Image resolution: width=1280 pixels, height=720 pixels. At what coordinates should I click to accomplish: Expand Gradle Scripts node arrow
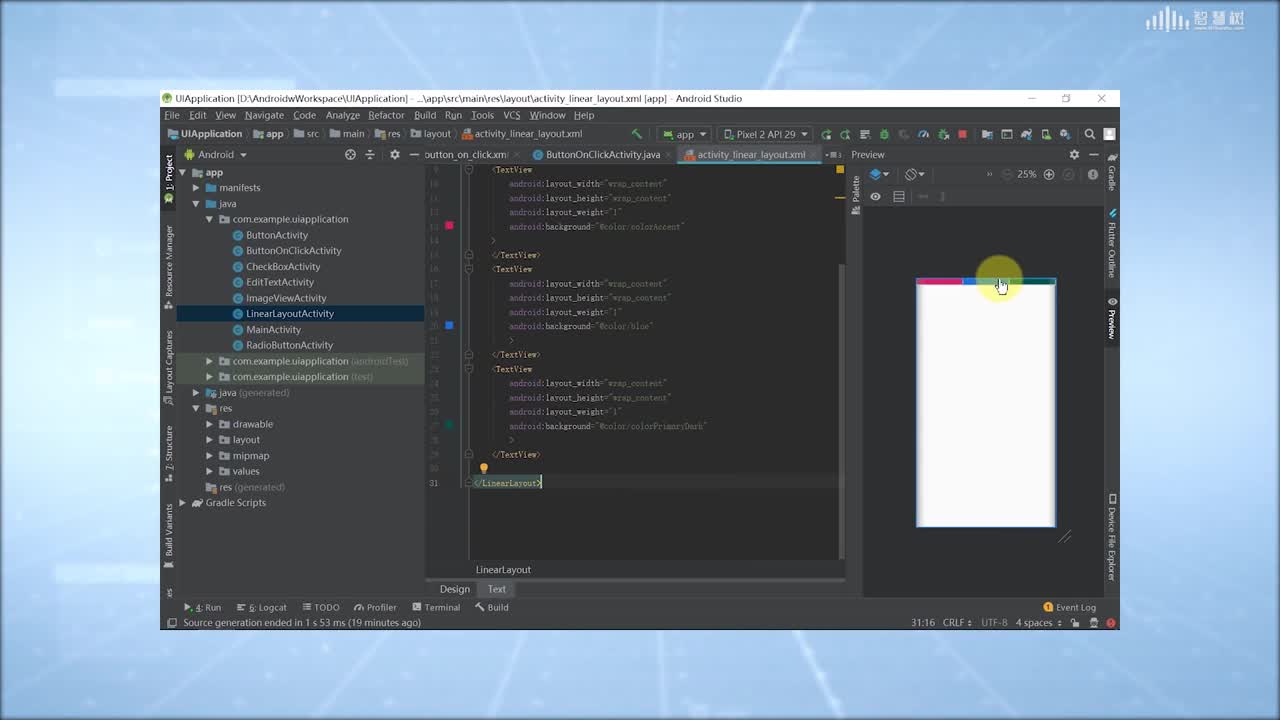182,503
